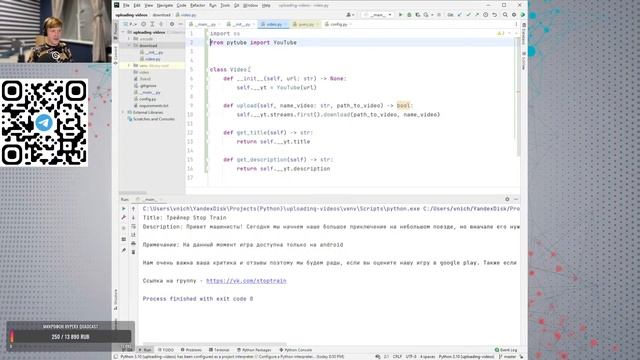
Task: Collapse the uploading-videos root folder
Action: pos(124,32)
